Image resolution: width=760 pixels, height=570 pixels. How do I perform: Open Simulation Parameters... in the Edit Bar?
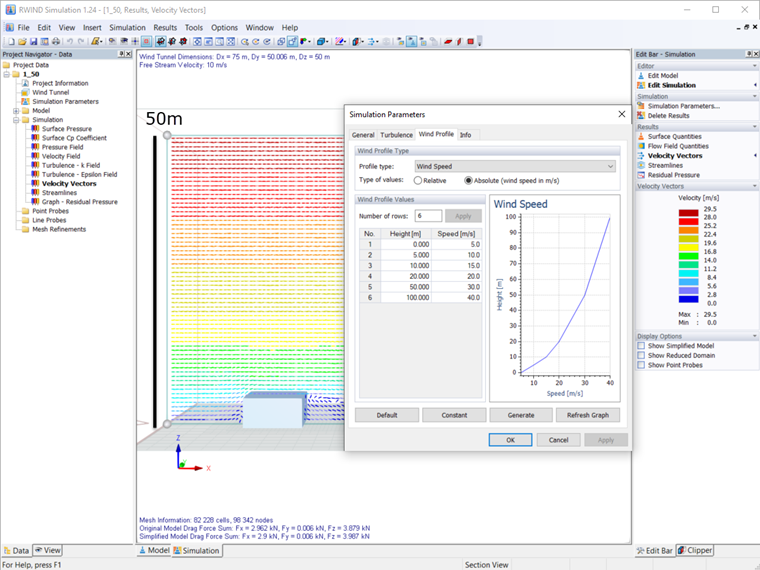coord(683,106)
